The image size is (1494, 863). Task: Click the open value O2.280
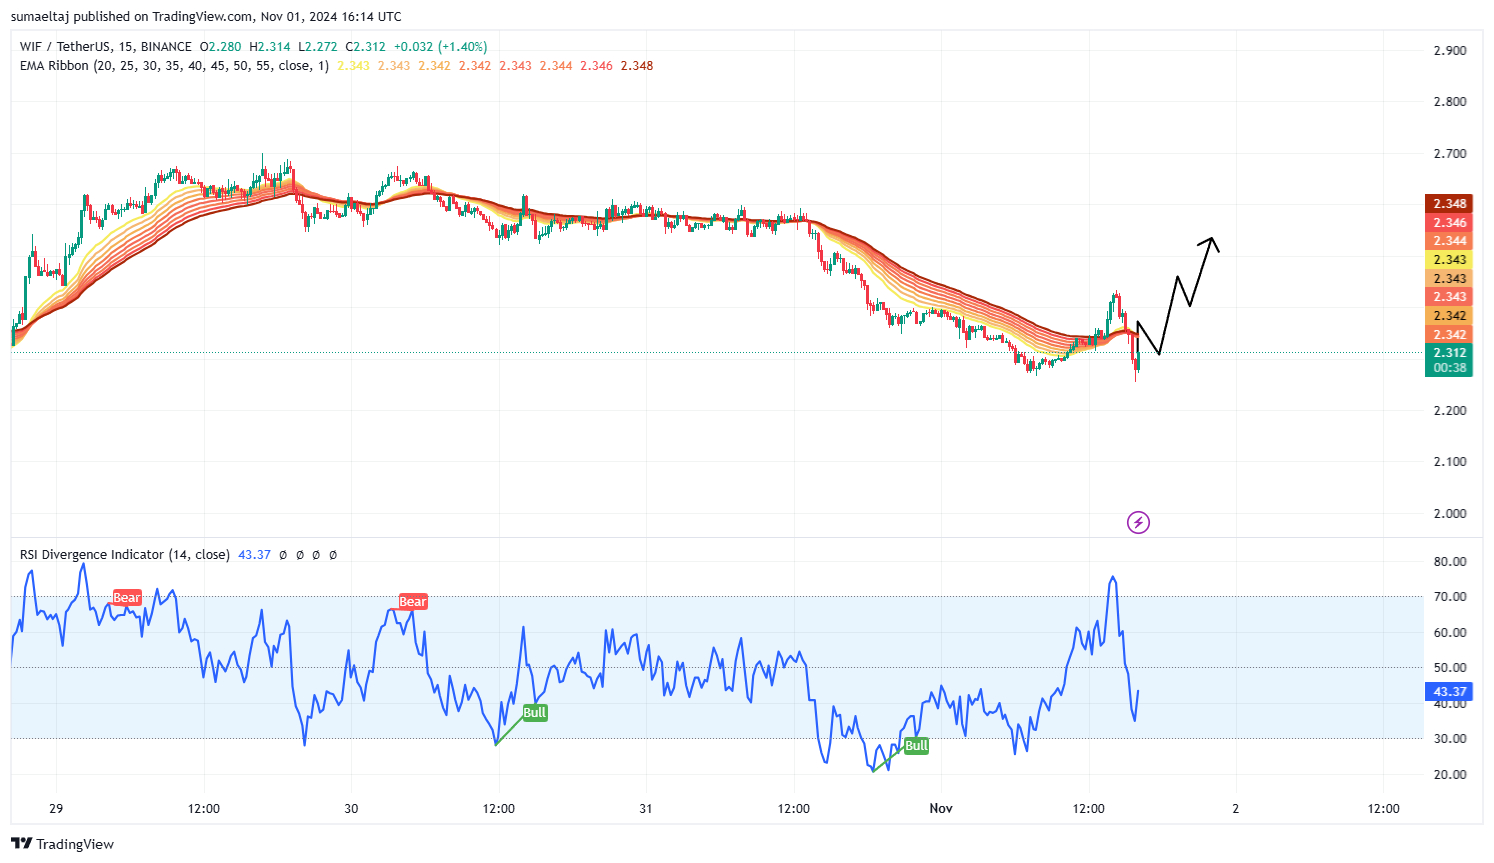pos(220,47)
